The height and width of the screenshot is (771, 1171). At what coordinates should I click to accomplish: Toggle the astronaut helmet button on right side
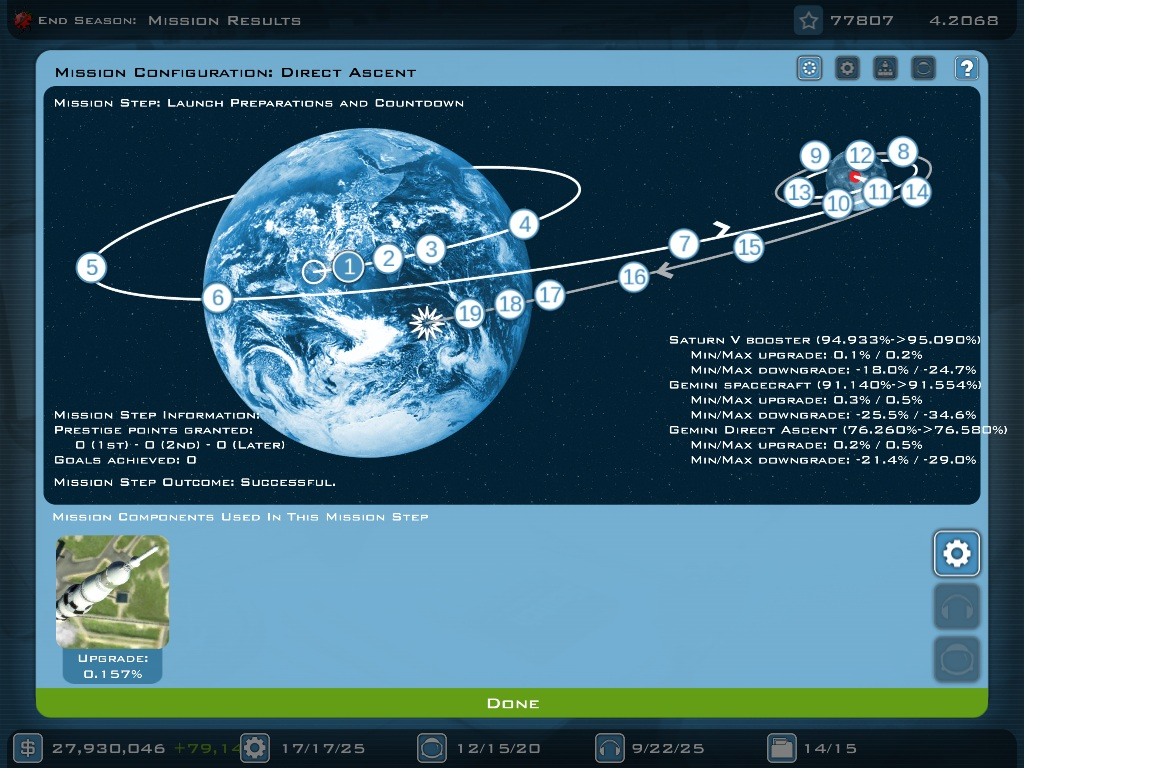click(x=957, y=660)
